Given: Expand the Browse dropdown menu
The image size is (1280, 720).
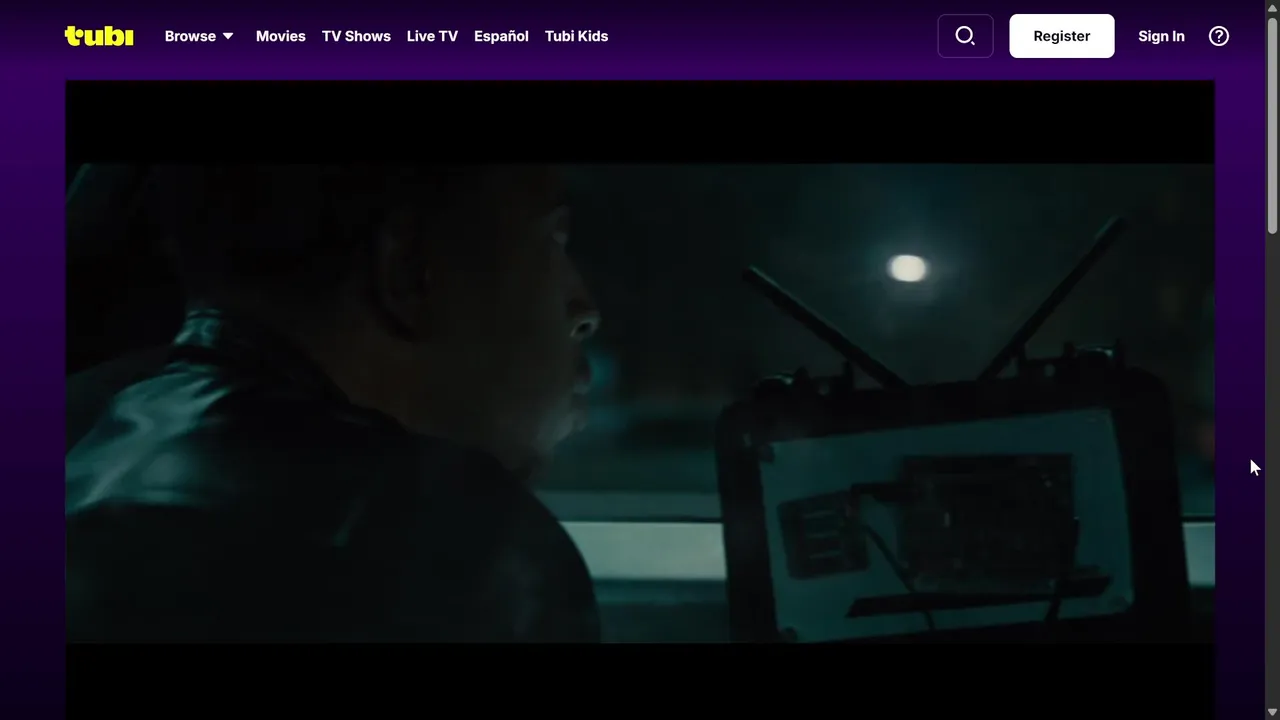Looking at the screenshot, I should [x=199, y=36].
